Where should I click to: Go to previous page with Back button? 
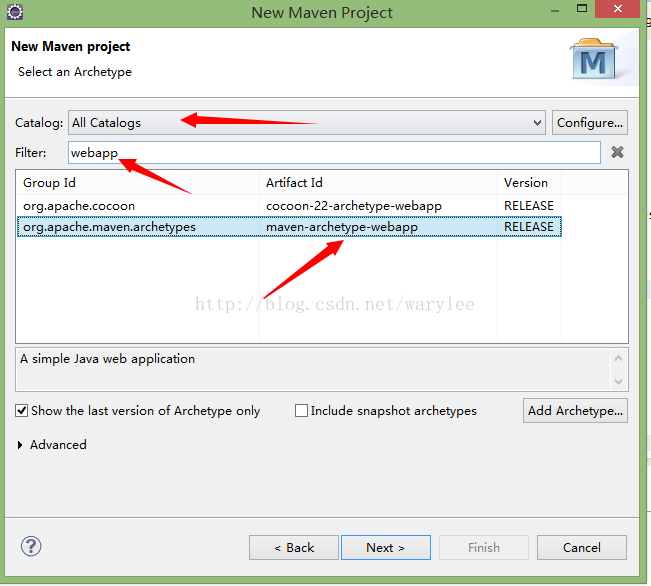tap(294, 548)
